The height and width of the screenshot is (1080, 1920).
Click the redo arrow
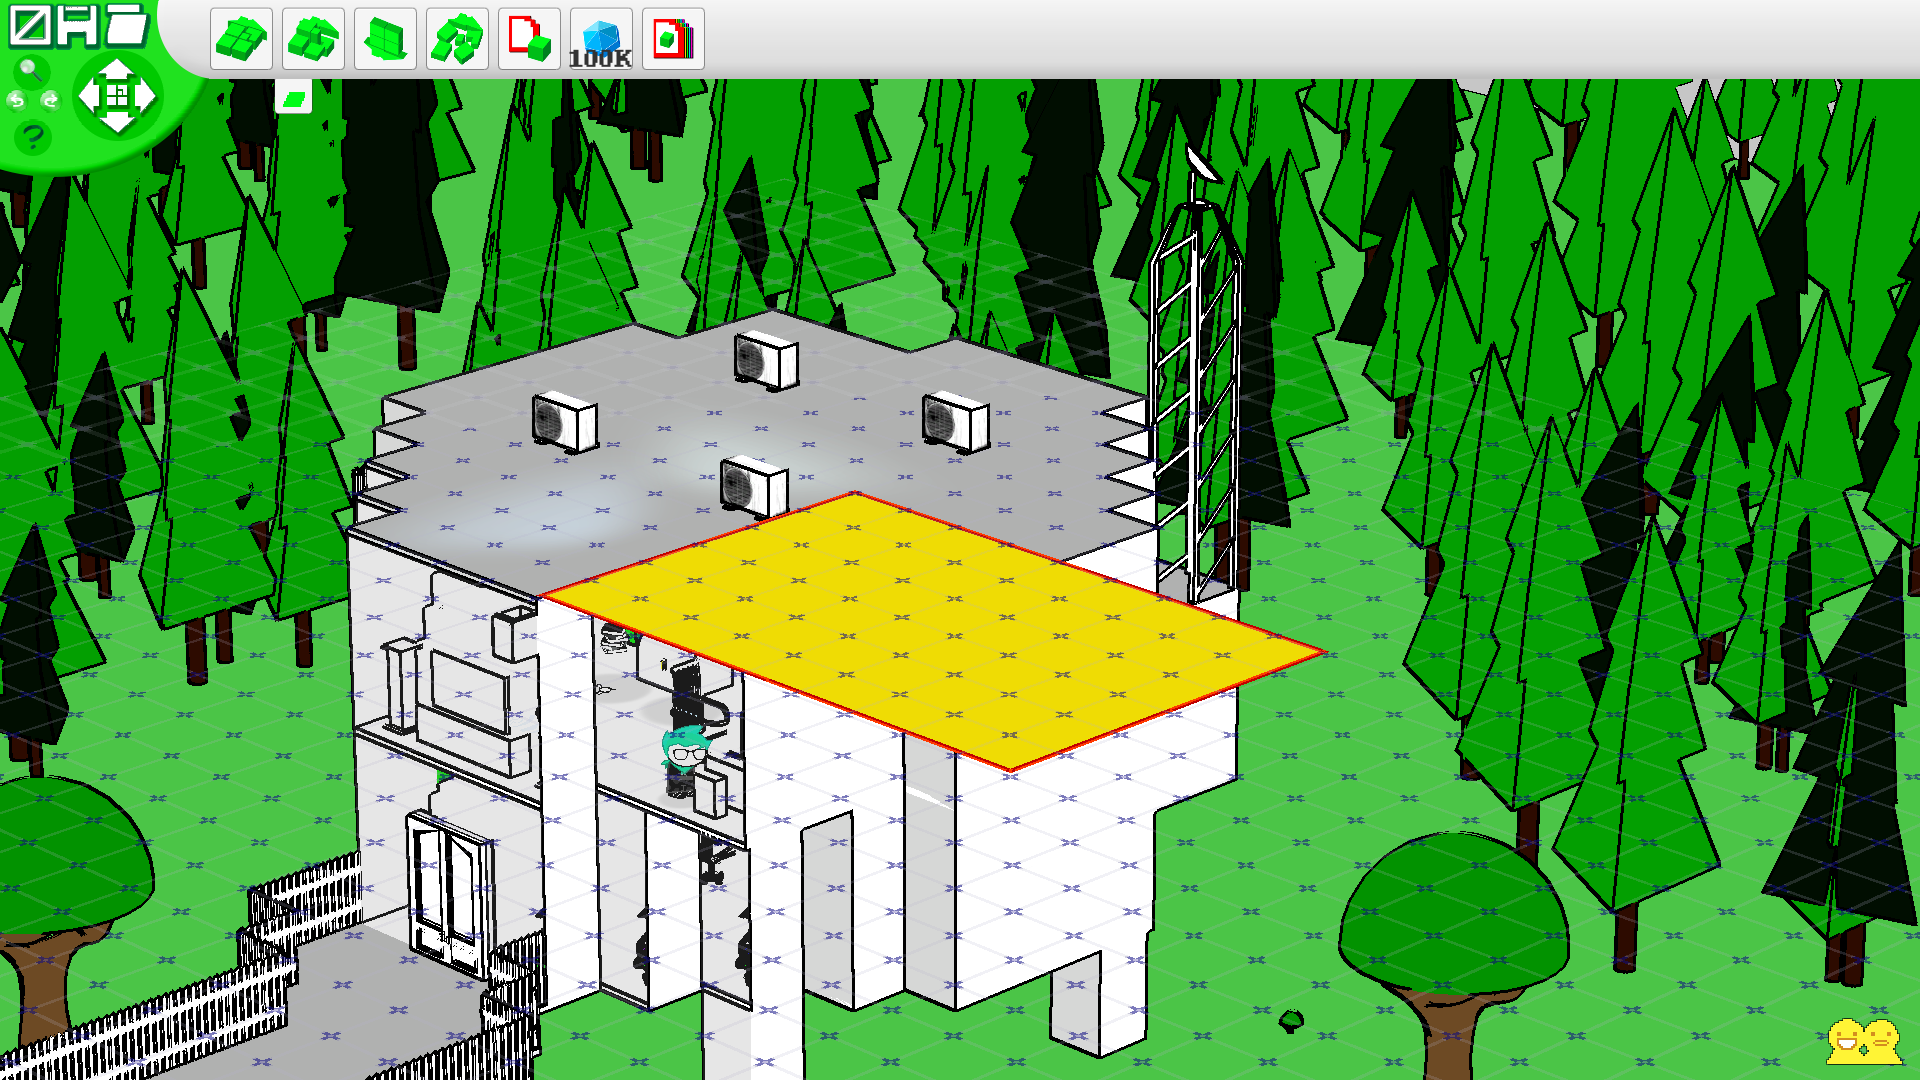click(49, 100)
